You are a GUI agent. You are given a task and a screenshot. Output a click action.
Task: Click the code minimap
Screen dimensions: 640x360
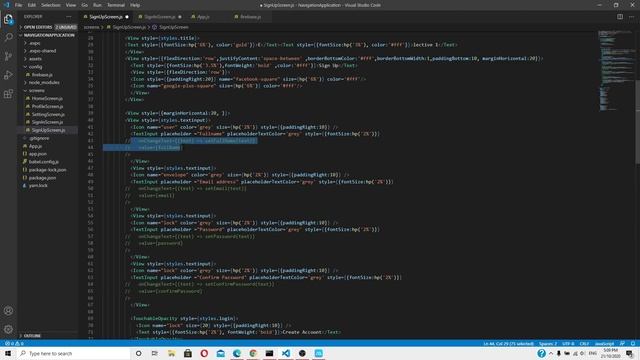point(616,70)
